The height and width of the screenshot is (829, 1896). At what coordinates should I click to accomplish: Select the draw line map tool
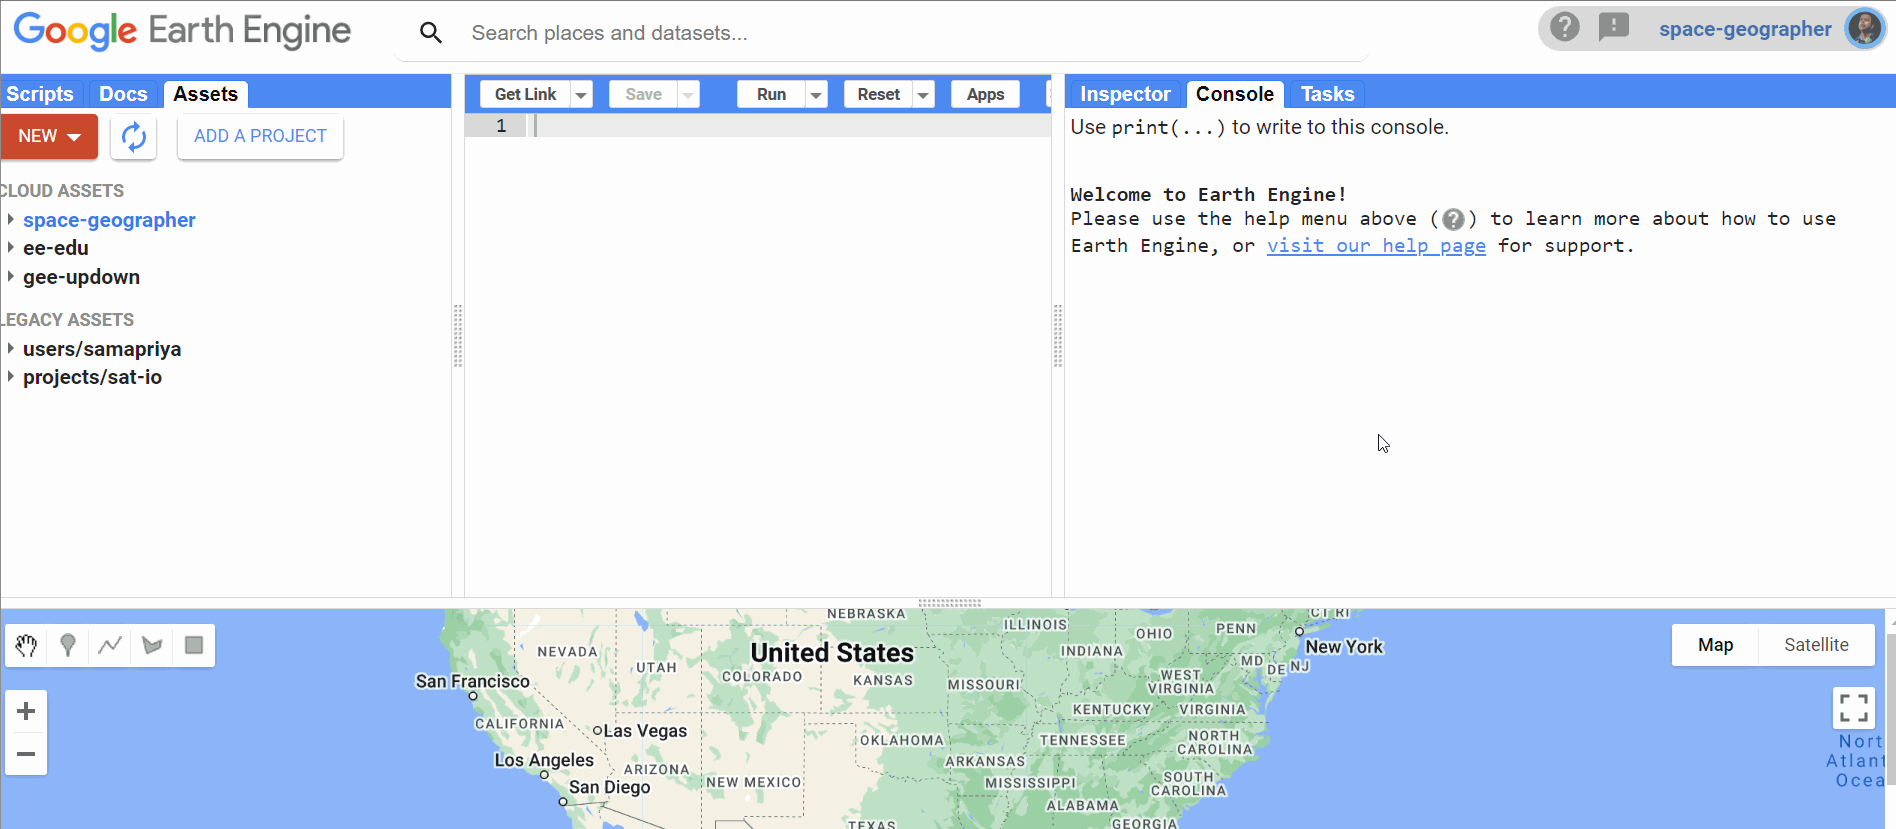tap(110, 646)
